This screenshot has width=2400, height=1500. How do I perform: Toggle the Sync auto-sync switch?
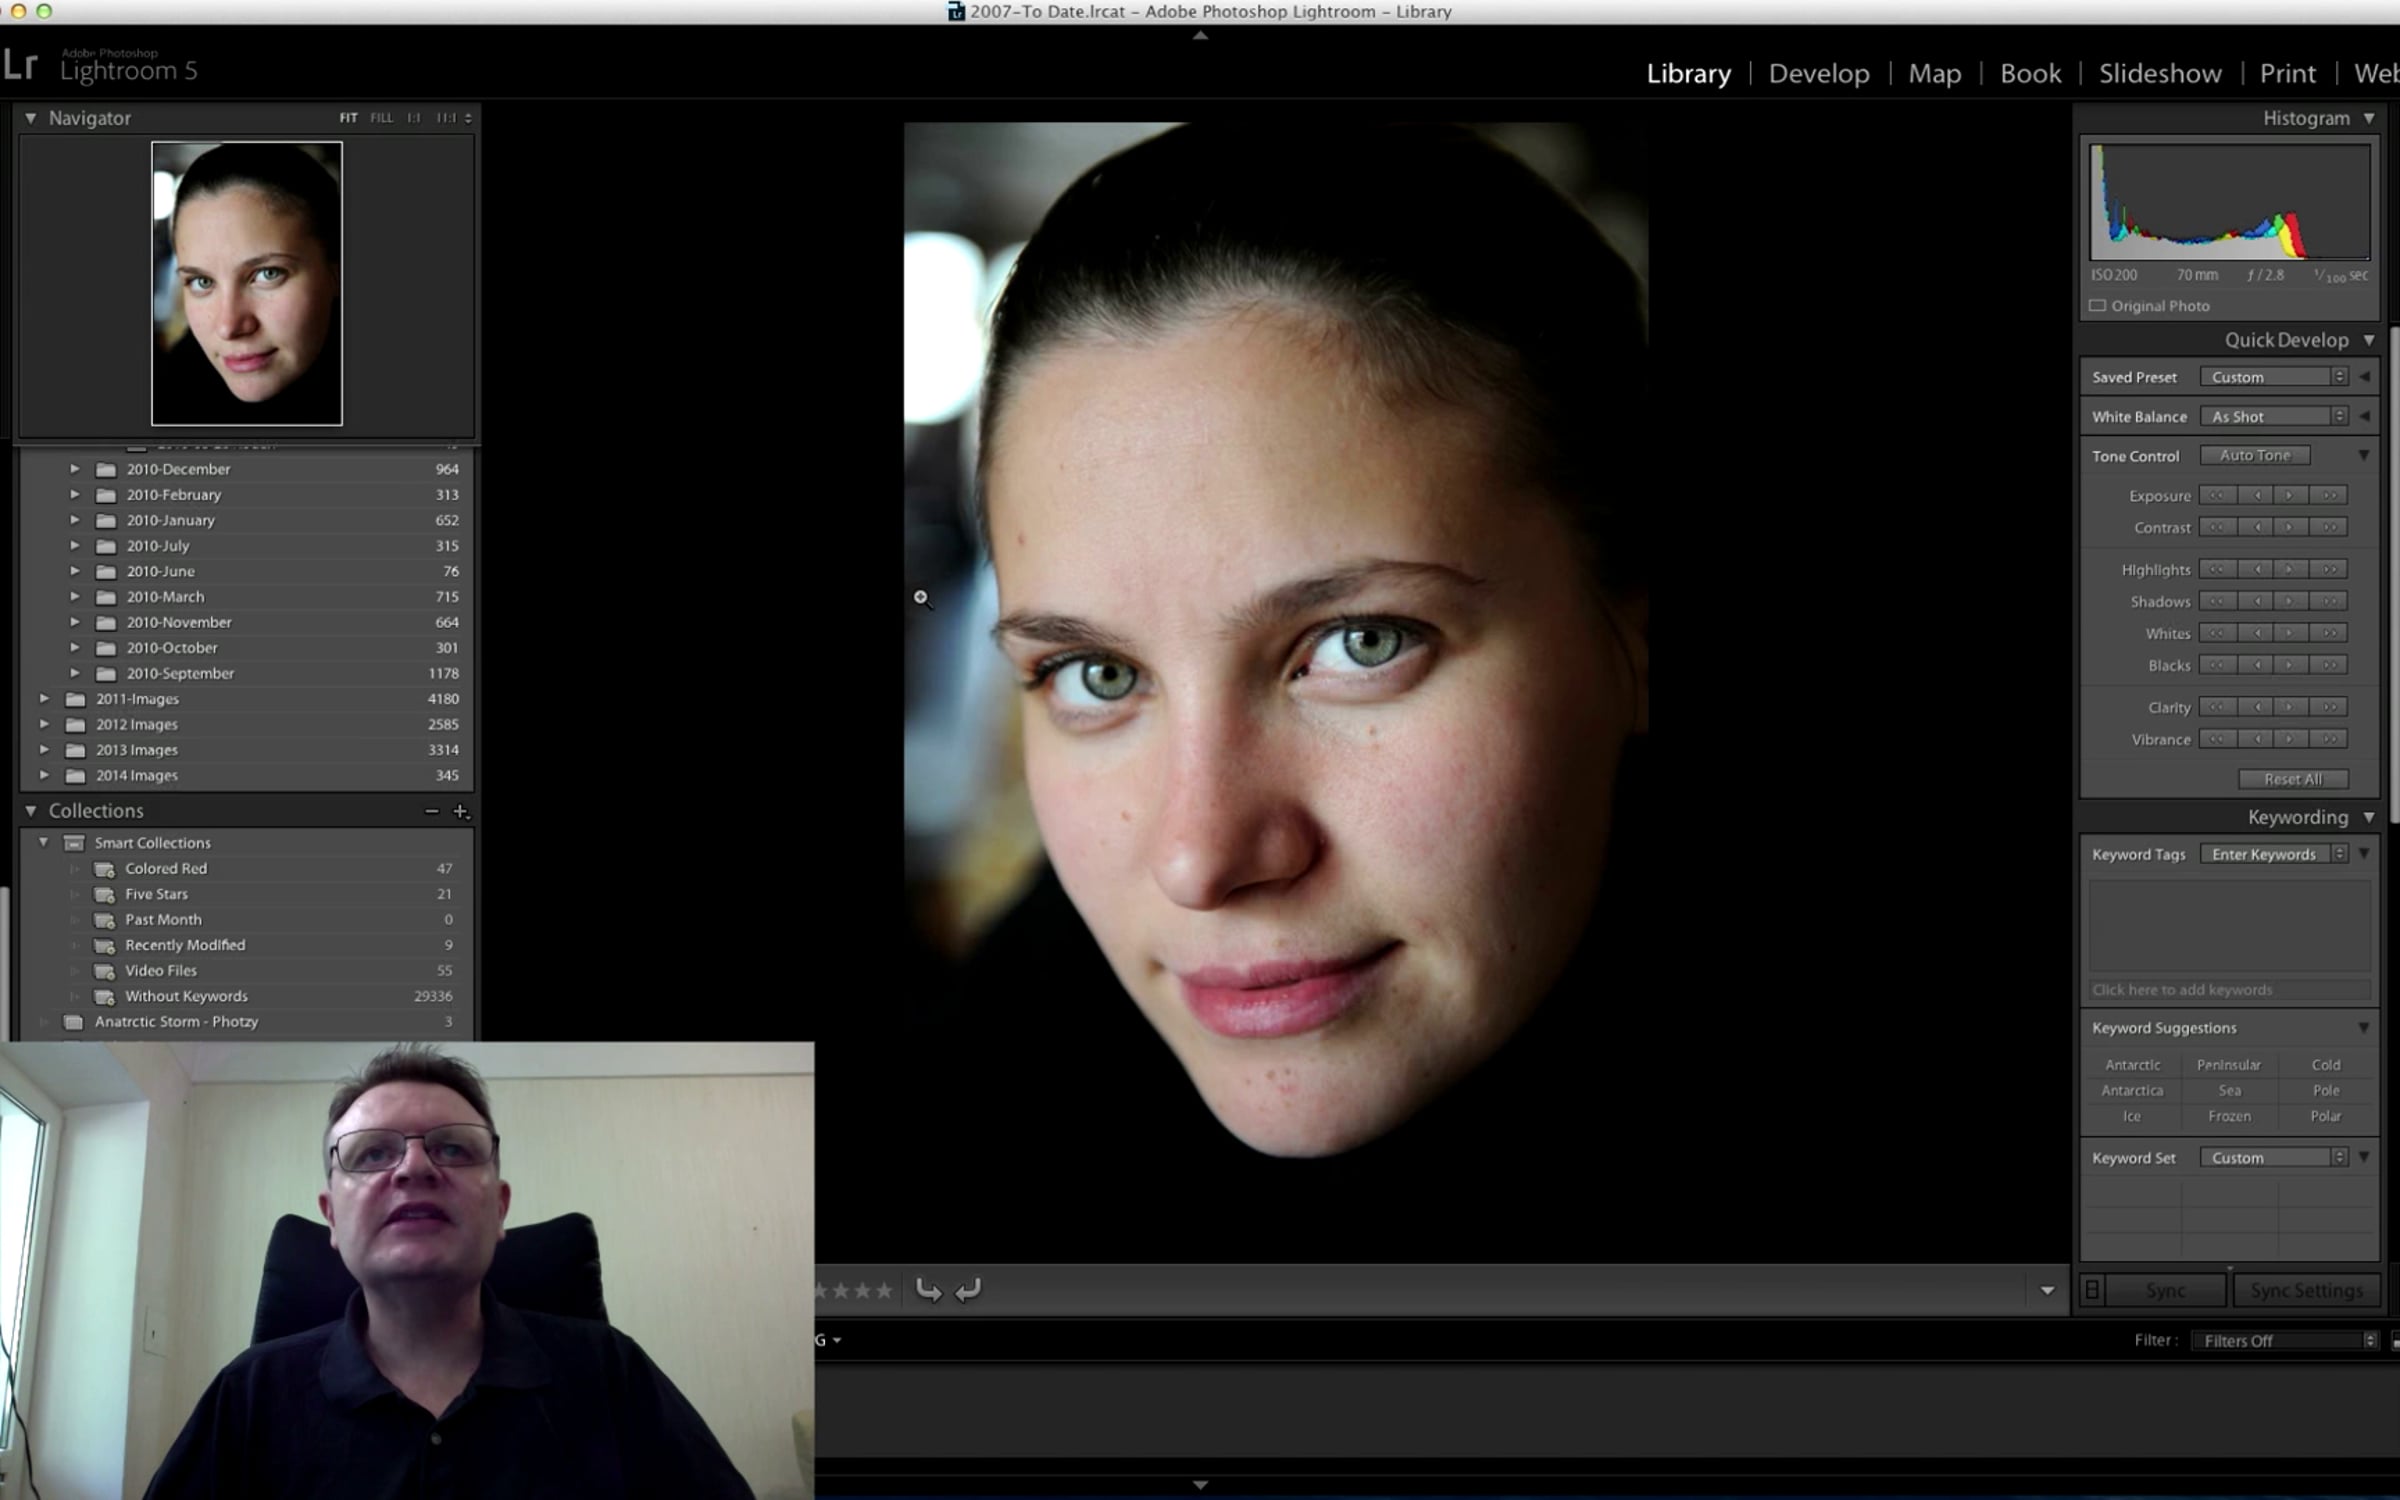(x=2092, y=1290)
